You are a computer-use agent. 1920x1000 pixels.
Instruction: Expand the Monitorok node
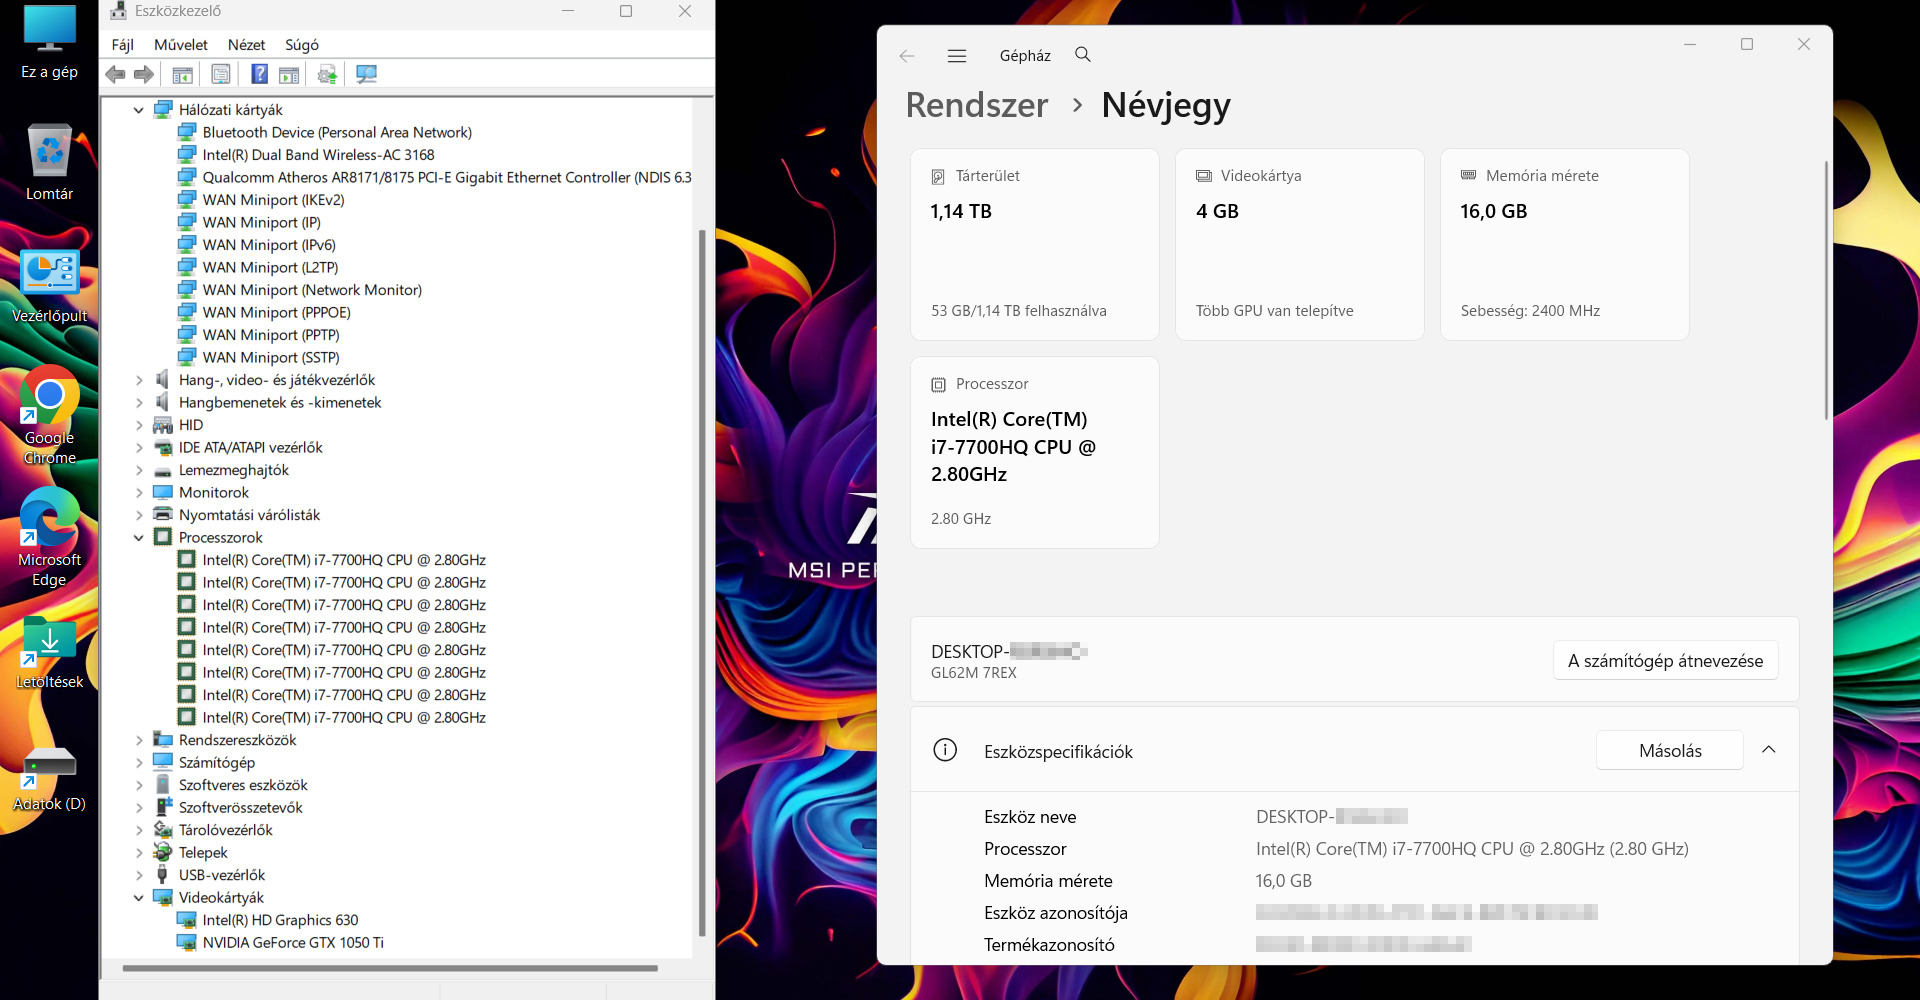pos(139,493)
